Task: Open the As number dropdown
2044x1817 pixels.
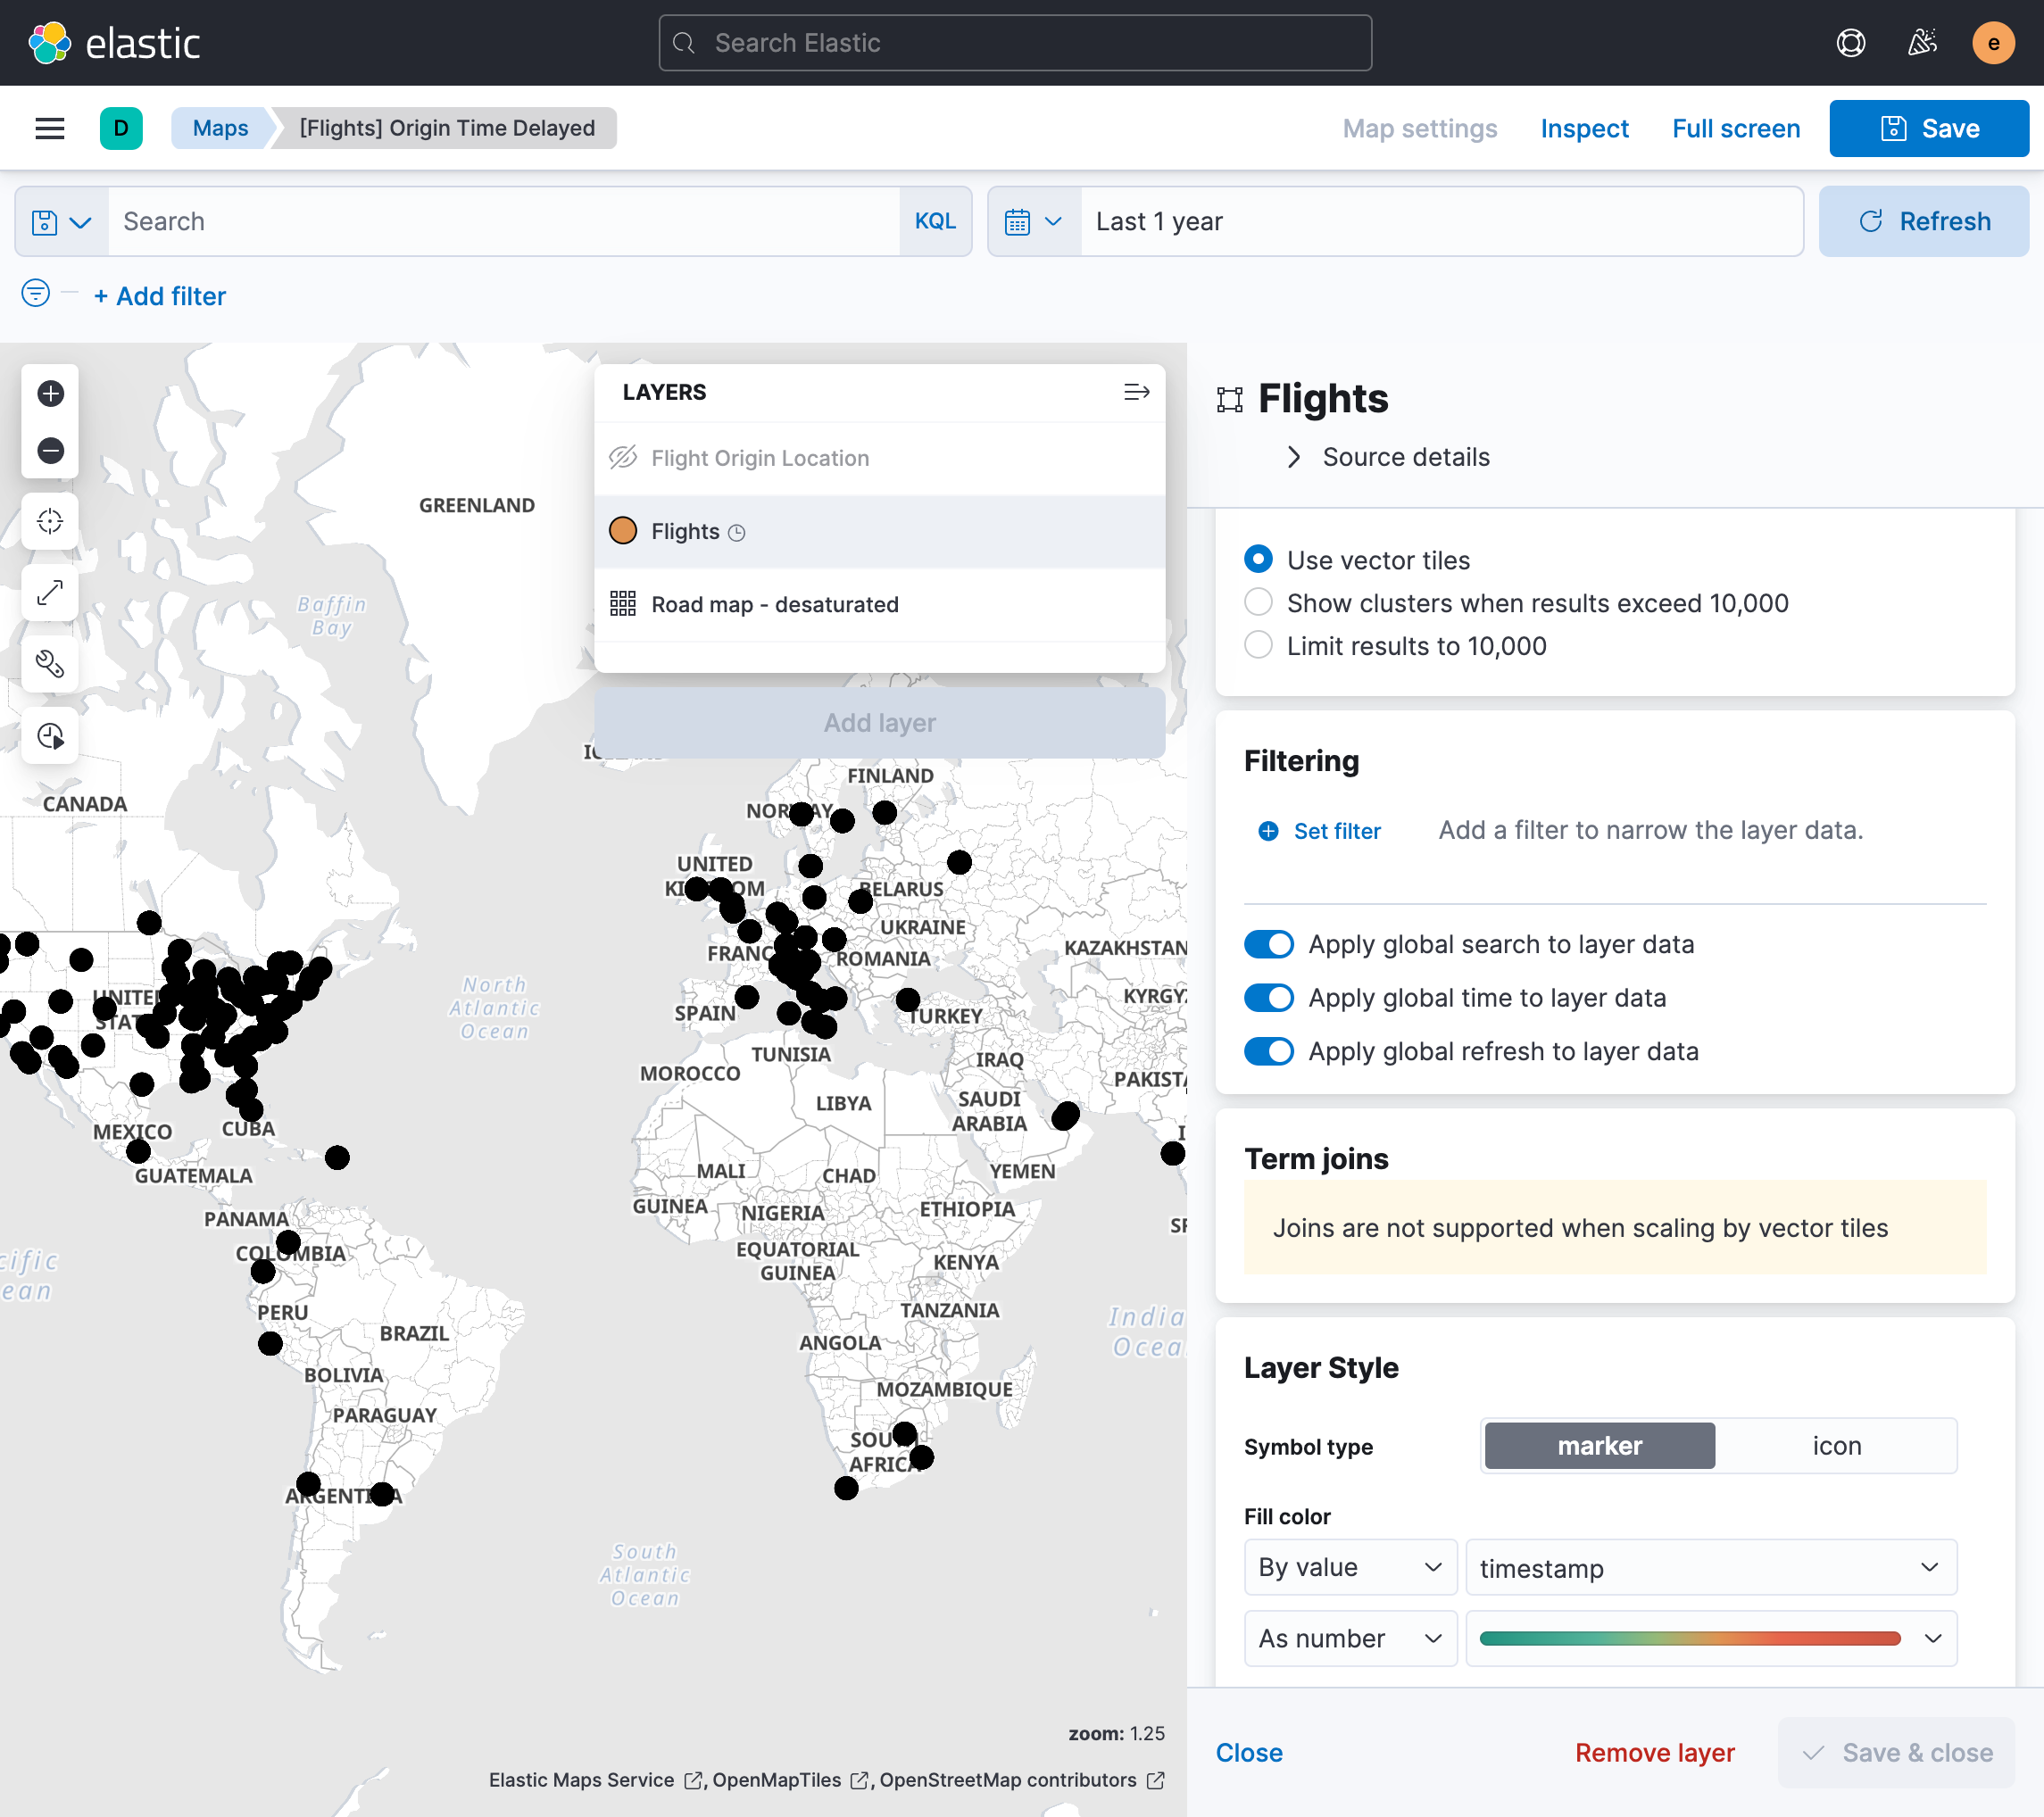Action: click(x=1350, y=1638)
